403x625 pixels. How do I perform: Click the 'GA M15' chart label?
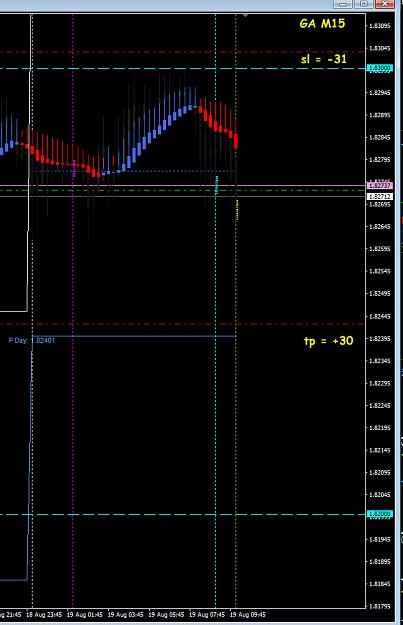(x=322, y=24)
